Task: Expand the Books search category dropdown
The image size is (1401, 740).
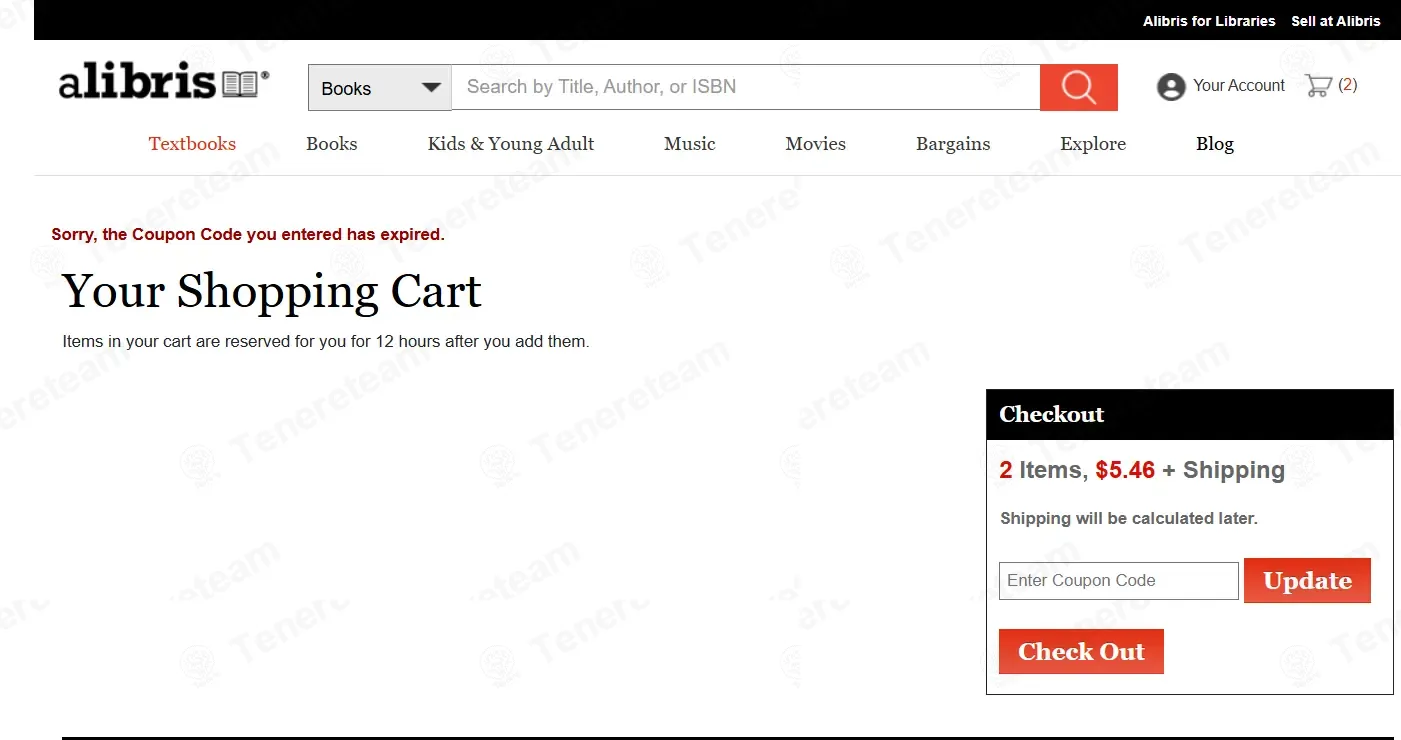Action: coord(380,88)
